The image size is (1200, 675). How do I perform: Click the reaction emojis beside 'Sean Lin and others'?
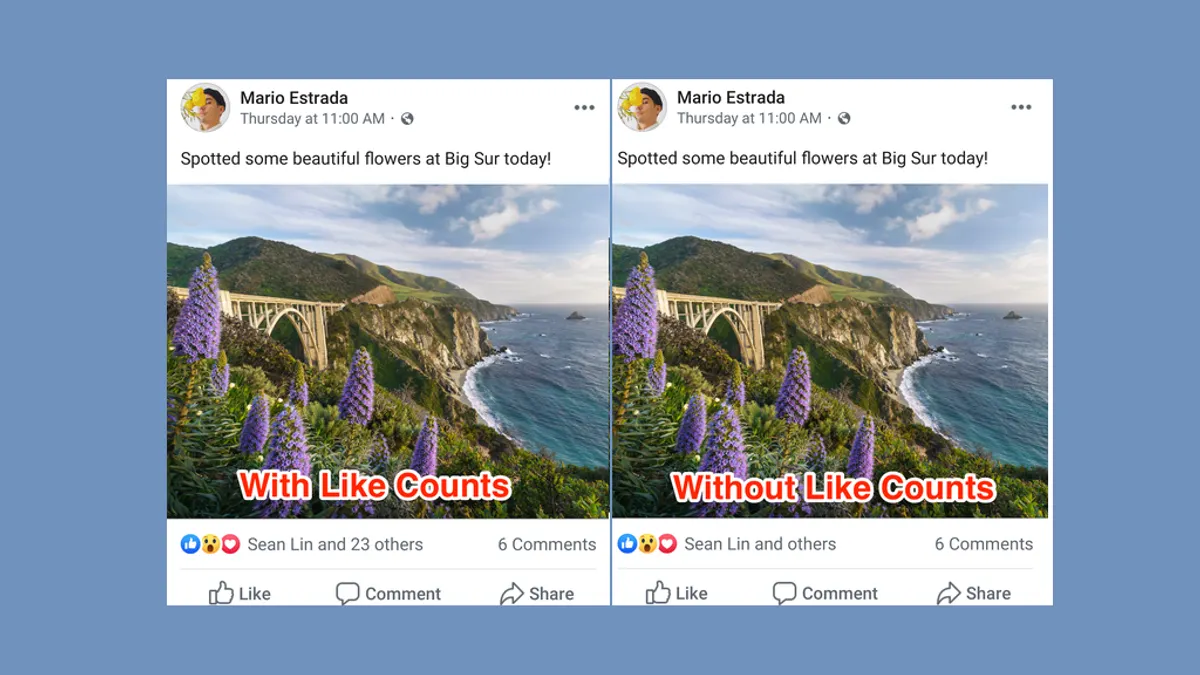coord(647,544)
